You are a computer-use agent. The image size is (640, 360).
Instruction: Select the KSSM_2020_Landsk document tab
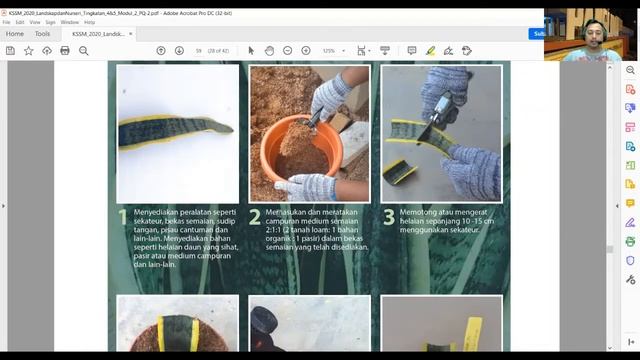click(98, 34)
